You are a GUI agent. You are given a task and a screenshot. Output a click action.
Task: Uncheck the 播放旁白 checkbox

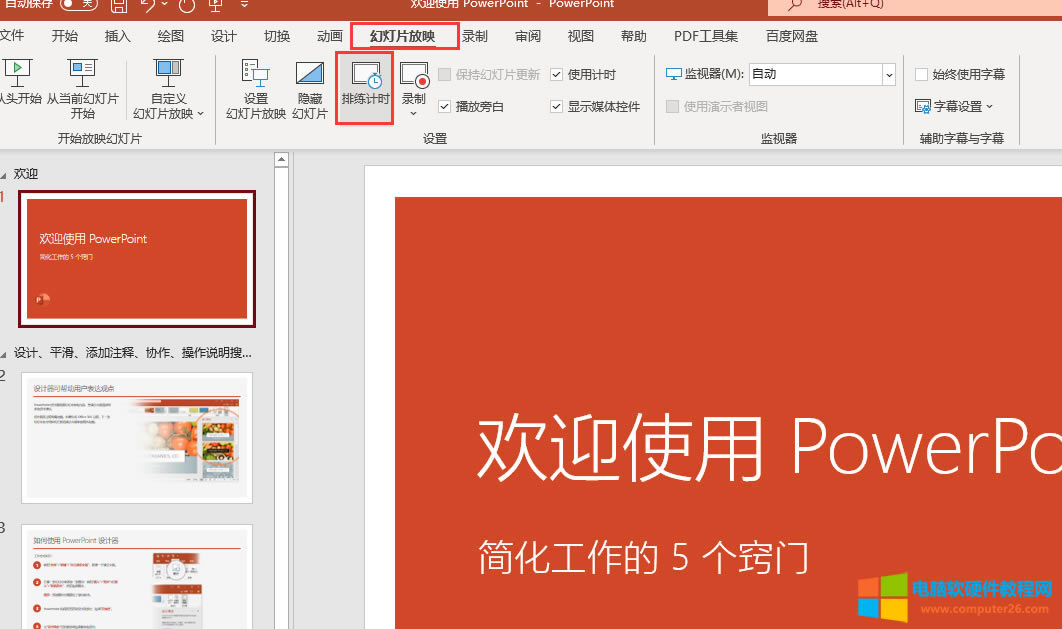point(445,107)
